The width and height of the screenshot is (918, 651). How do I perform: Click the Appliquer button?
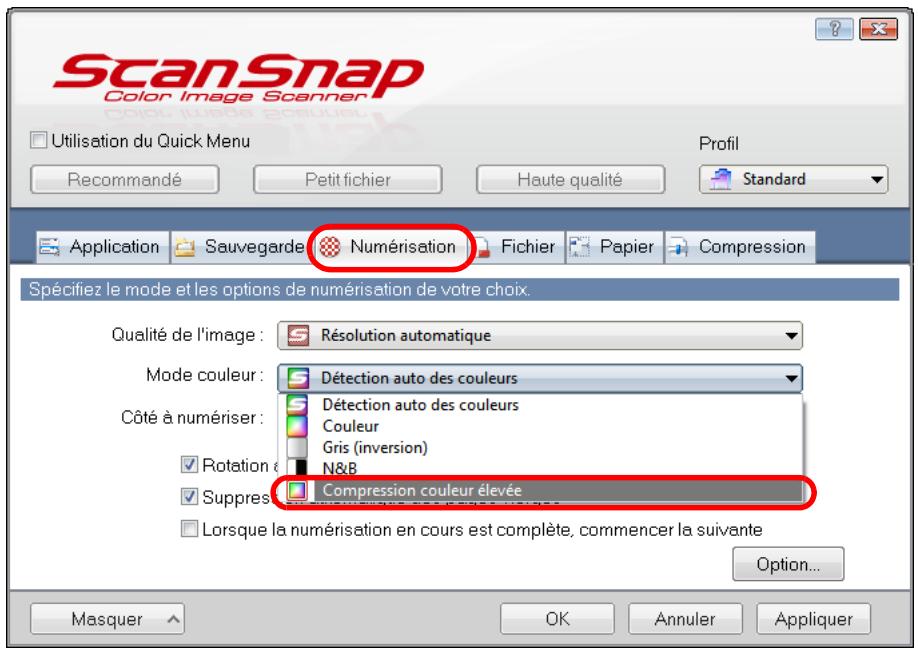pyautogui.click(x=813, y=619)
